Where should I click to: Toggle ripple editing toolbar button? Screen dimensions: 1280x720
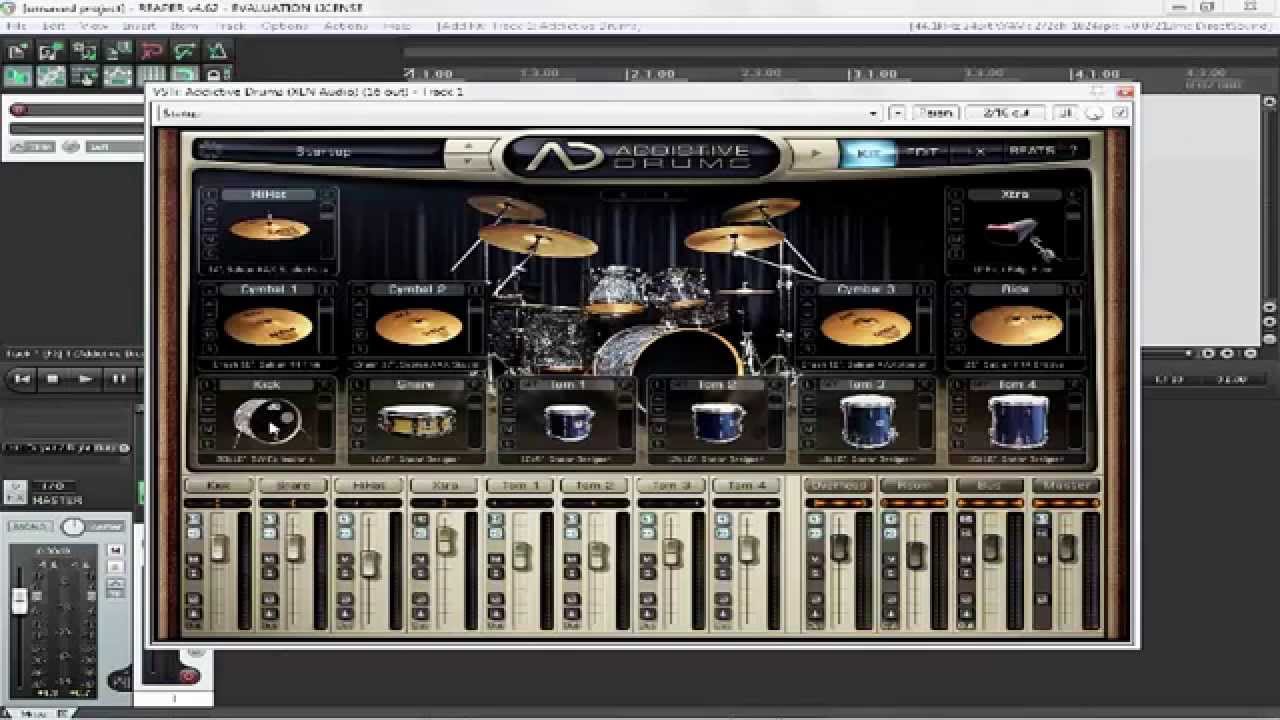pyautogui.click(x=84, y=76)
